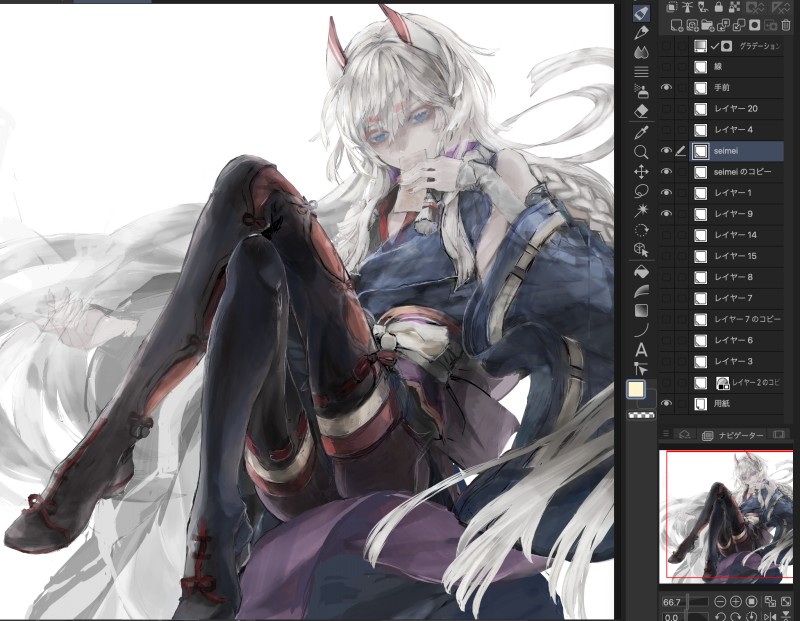Click the Lock transparent pixels icon
Viewport: 800px width, 621px height.
(734, 7)
